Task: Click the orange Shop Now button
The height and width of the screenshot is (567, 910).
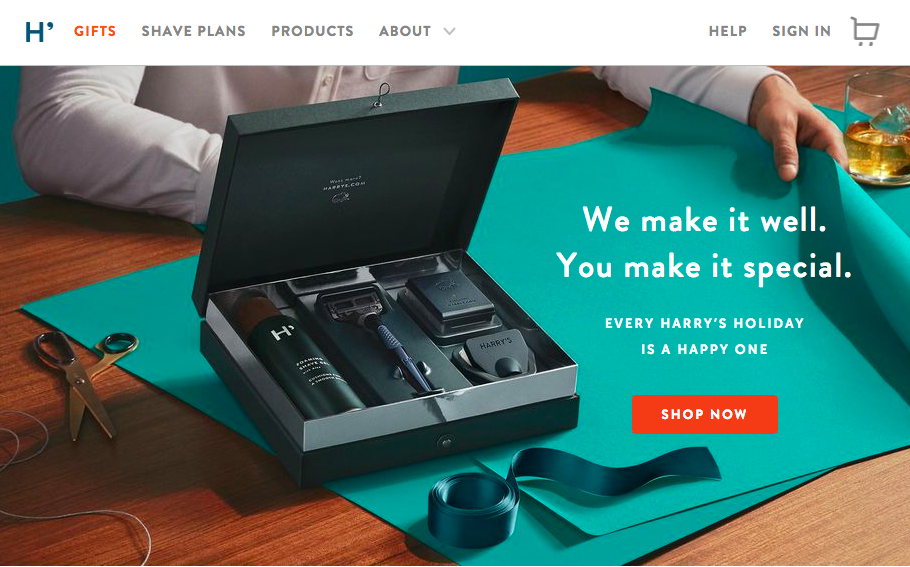Action: pos(705,414)
